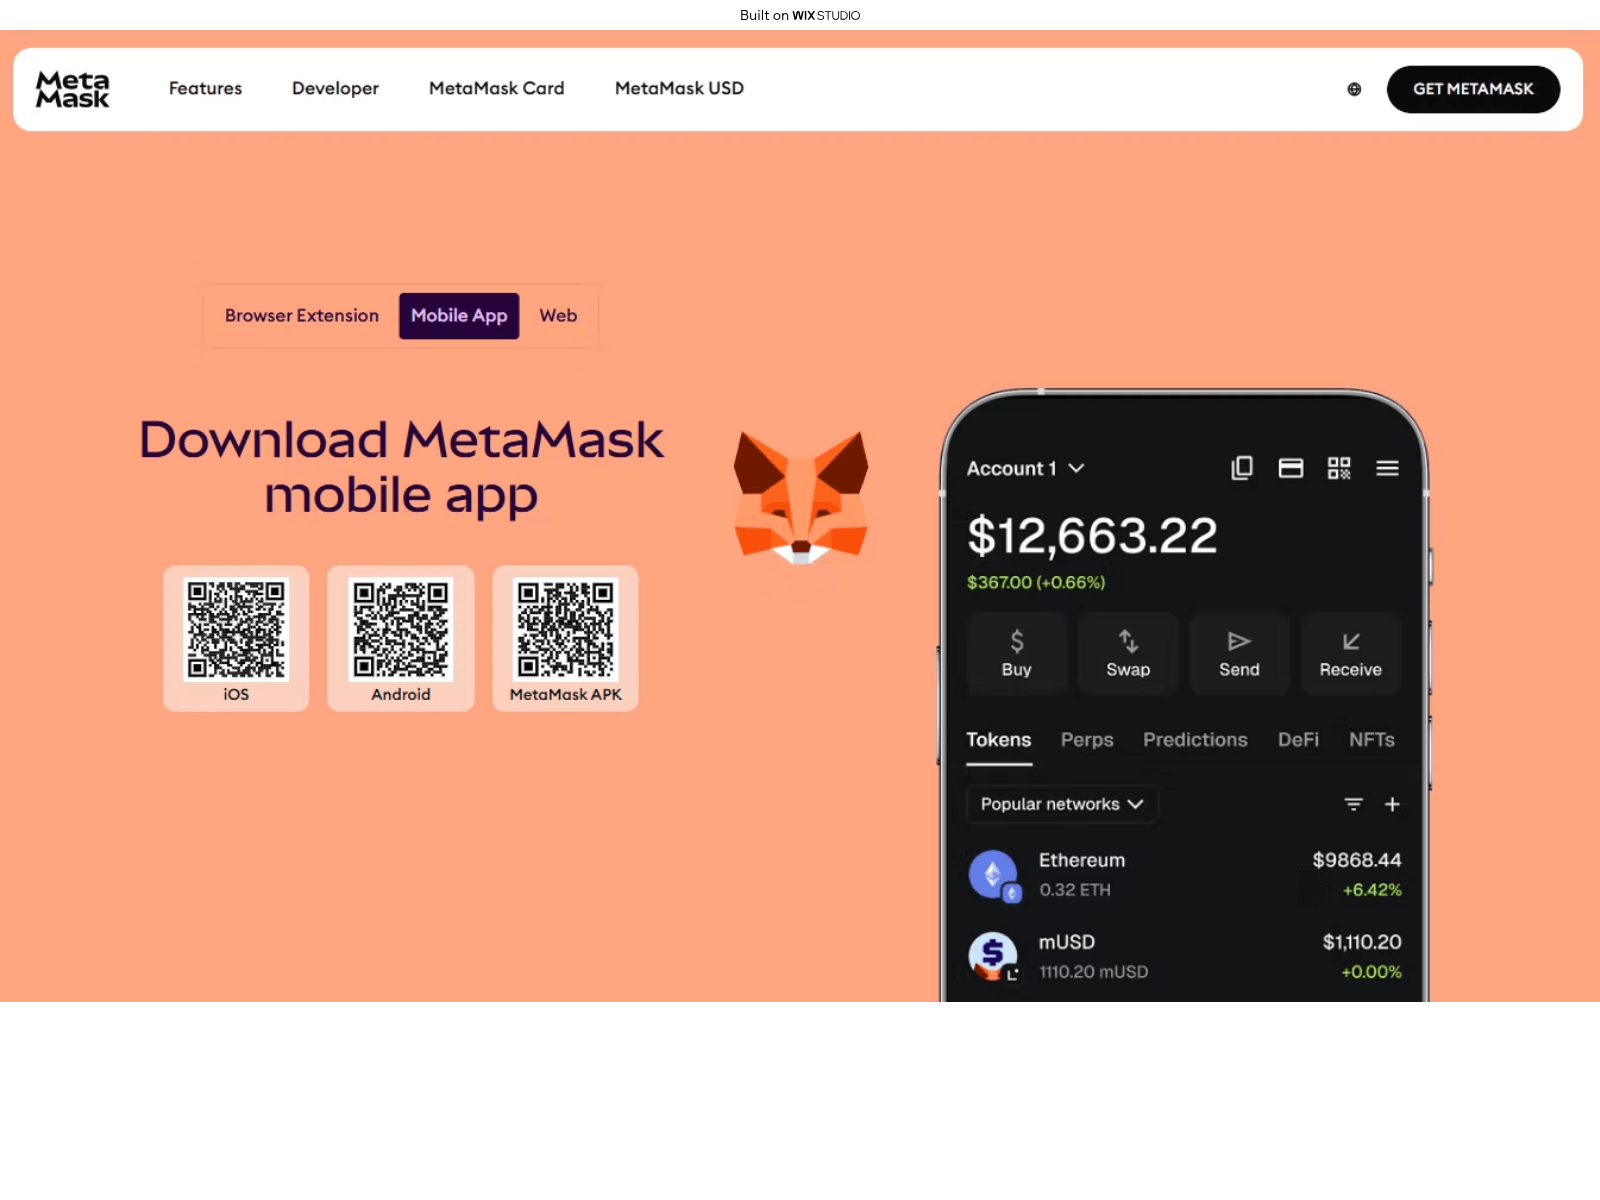Switch to Tokens tab in phone
The width and height of the screenshot is (1600, 1200).
pos(999,740)
